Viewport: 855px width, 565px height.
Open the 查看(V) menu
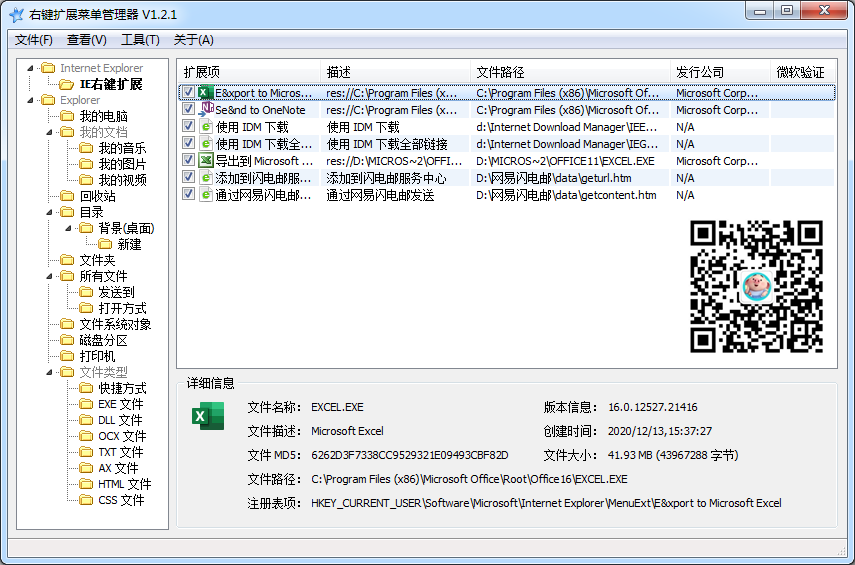point(87,40)
